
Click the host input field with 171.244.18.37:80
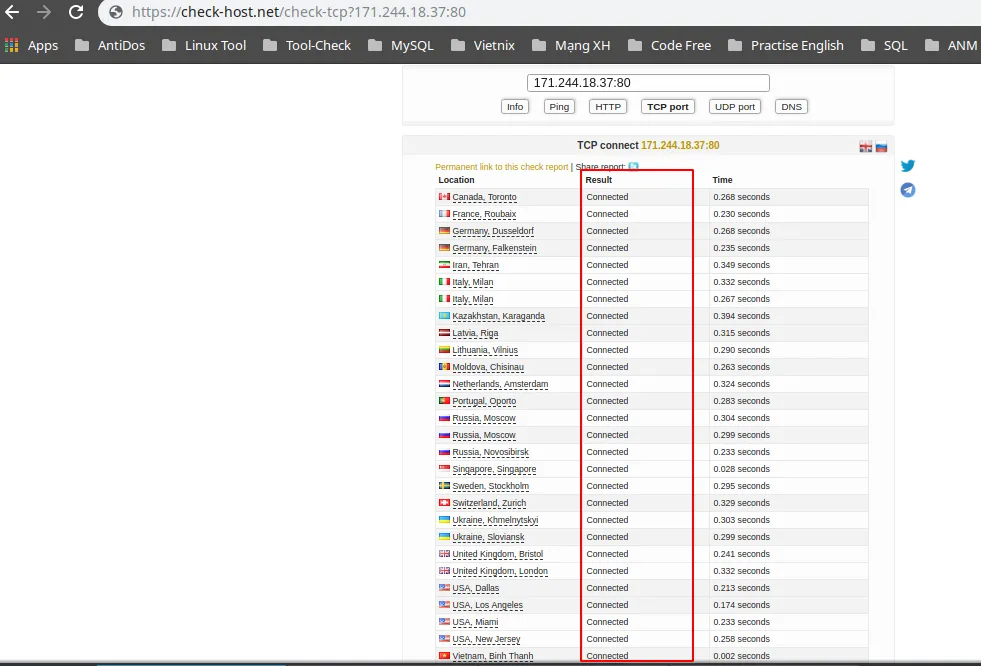(648, 83)
